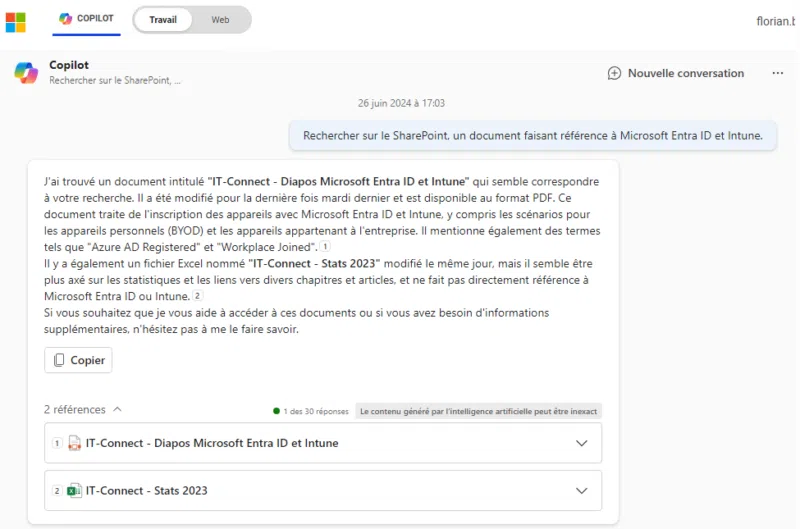The height and width of the screenshot is (529, 800).
Task: Click the AI content disclaimer label
Action: click(x=479, y=411)
